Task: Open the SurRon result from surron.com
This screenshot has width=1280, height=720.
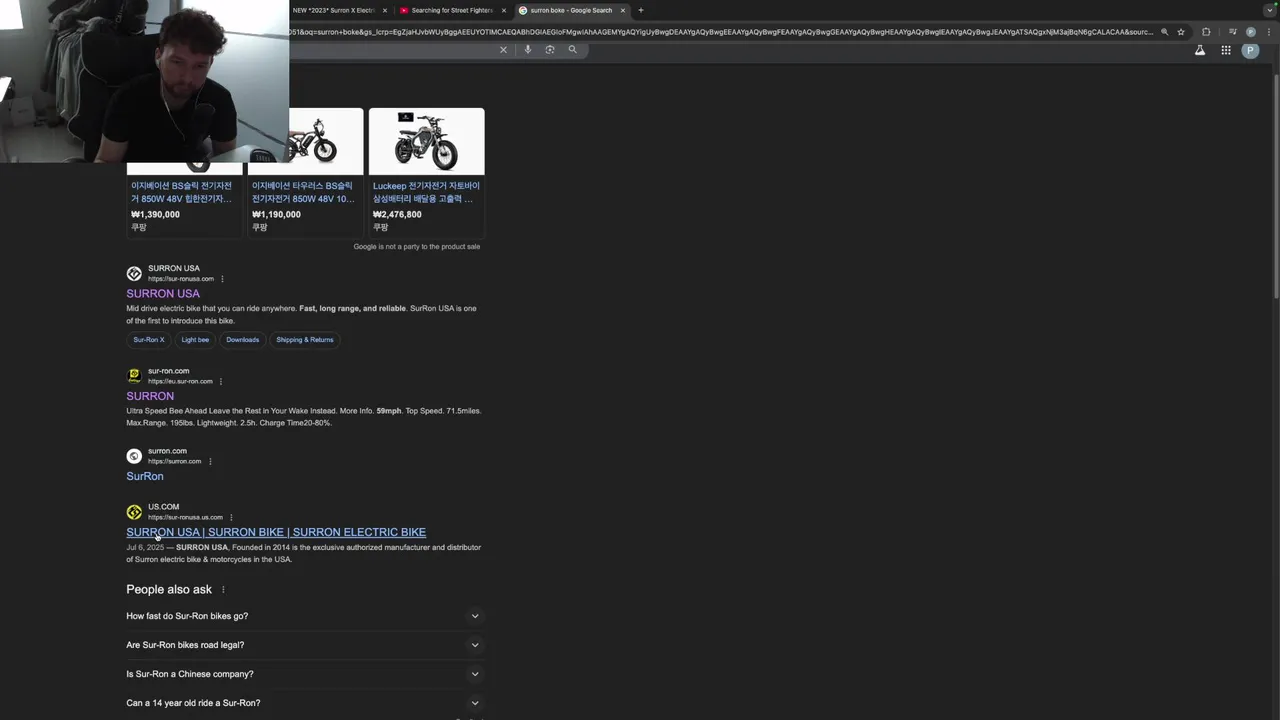Action: point(145,476)
